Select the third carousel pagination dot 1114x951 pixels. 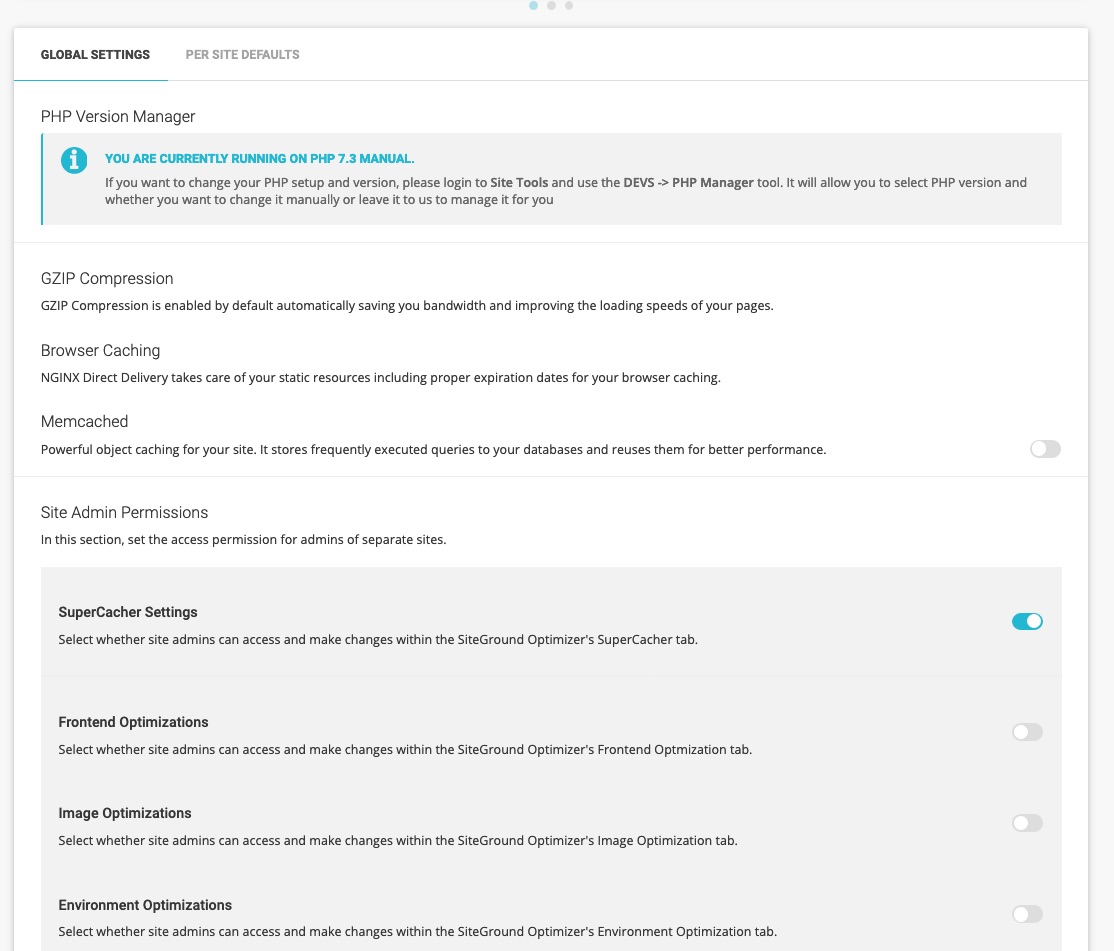[569, 5]
